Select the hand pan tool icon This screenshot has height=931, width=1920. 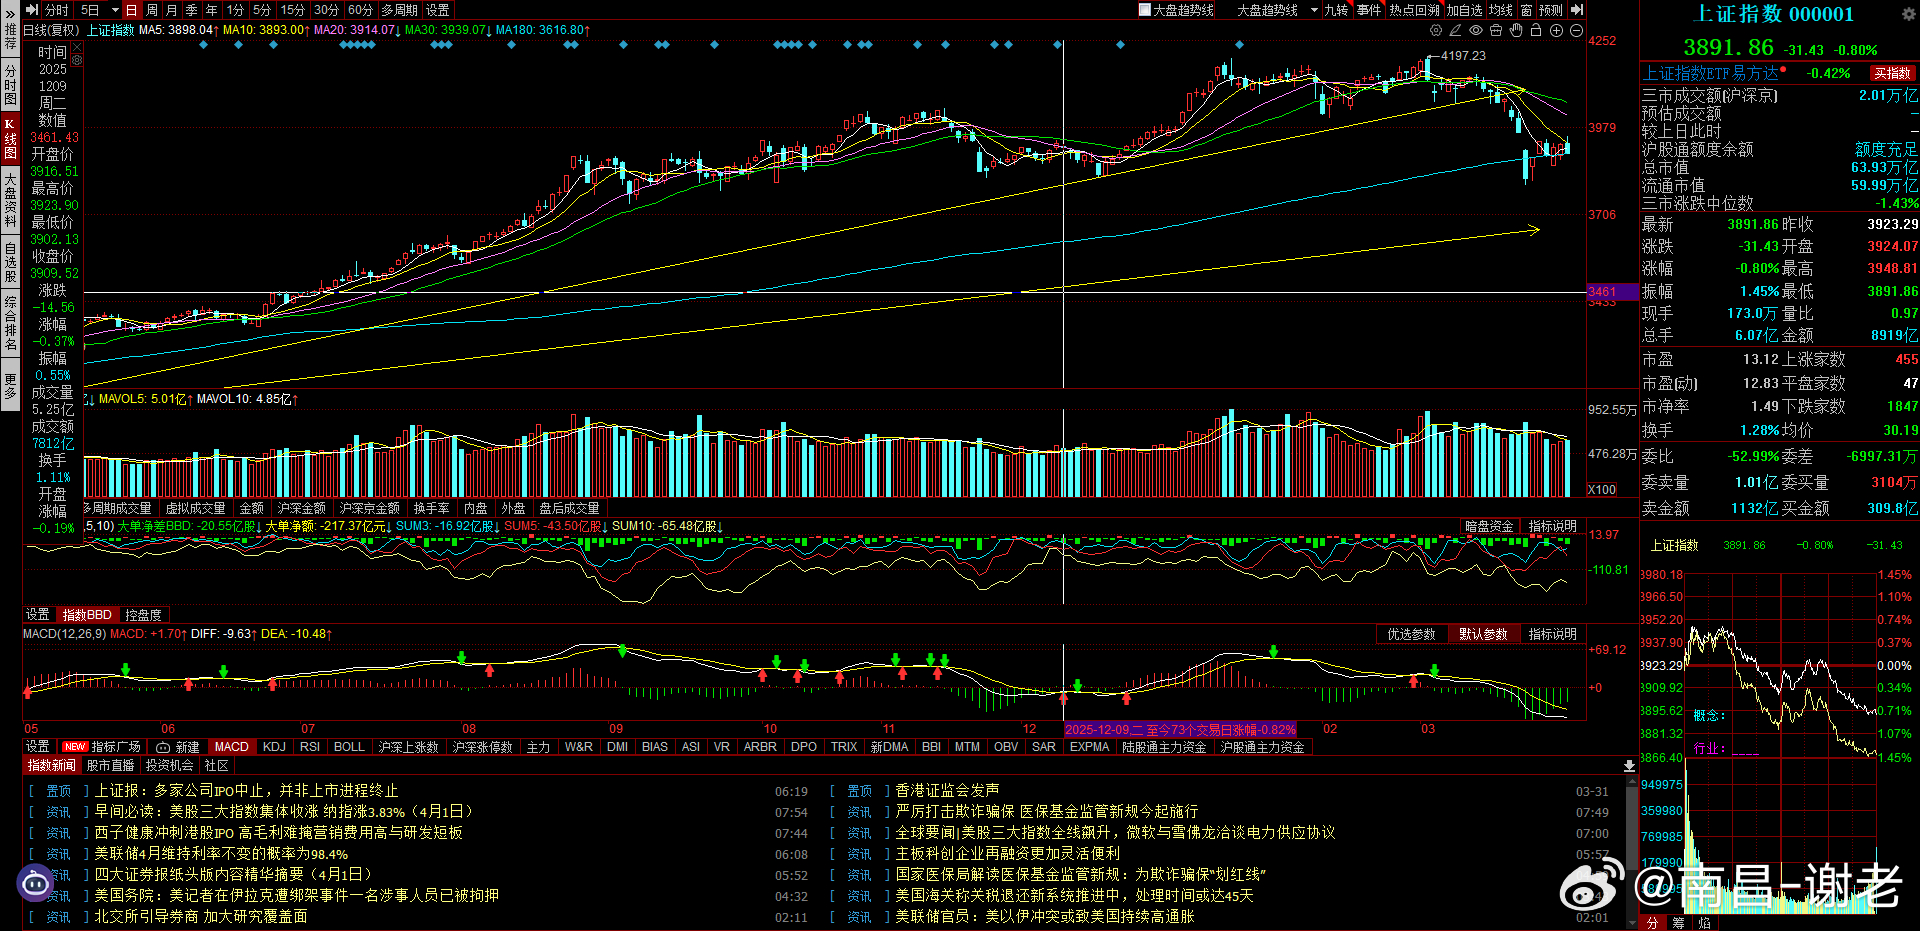(x=1516, y=31)
